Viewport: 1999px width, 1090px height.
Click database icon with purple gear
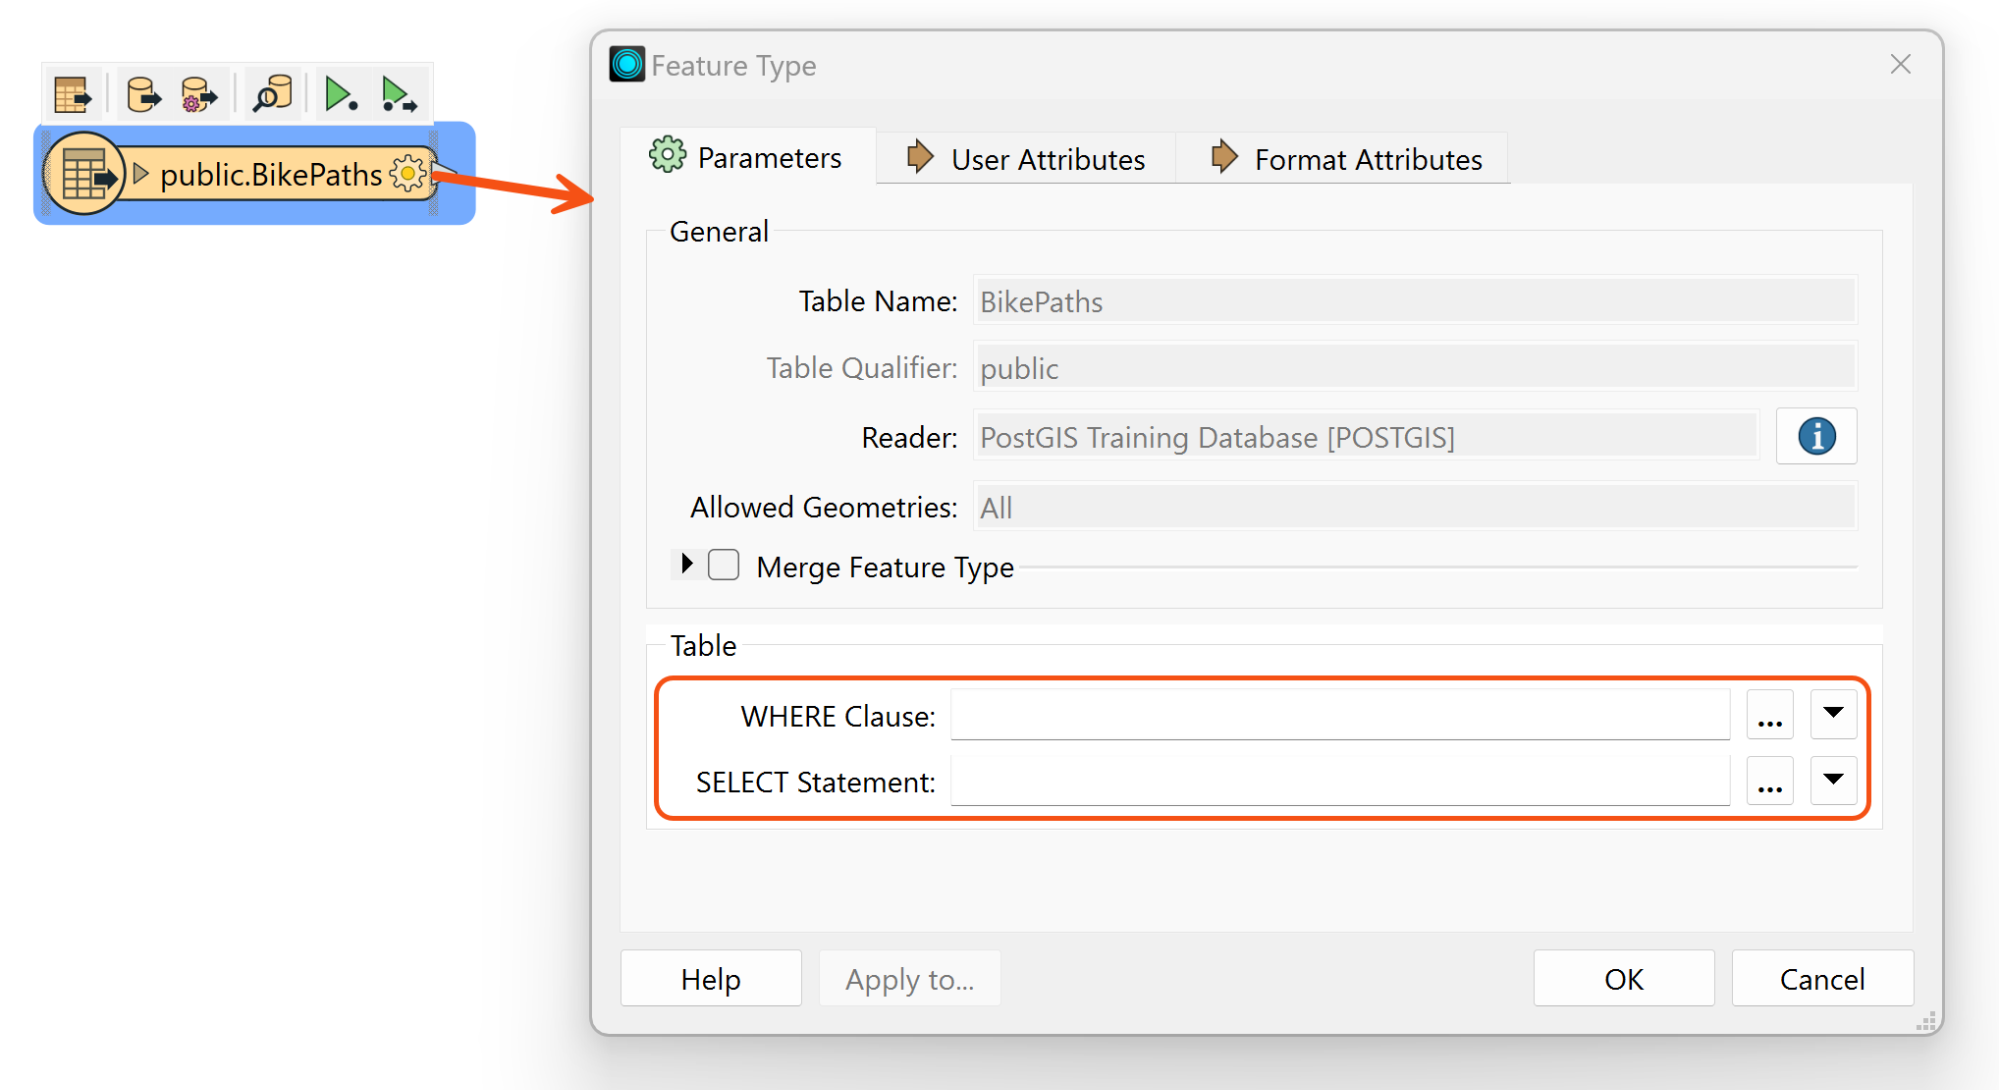click(x=198, y=95)
